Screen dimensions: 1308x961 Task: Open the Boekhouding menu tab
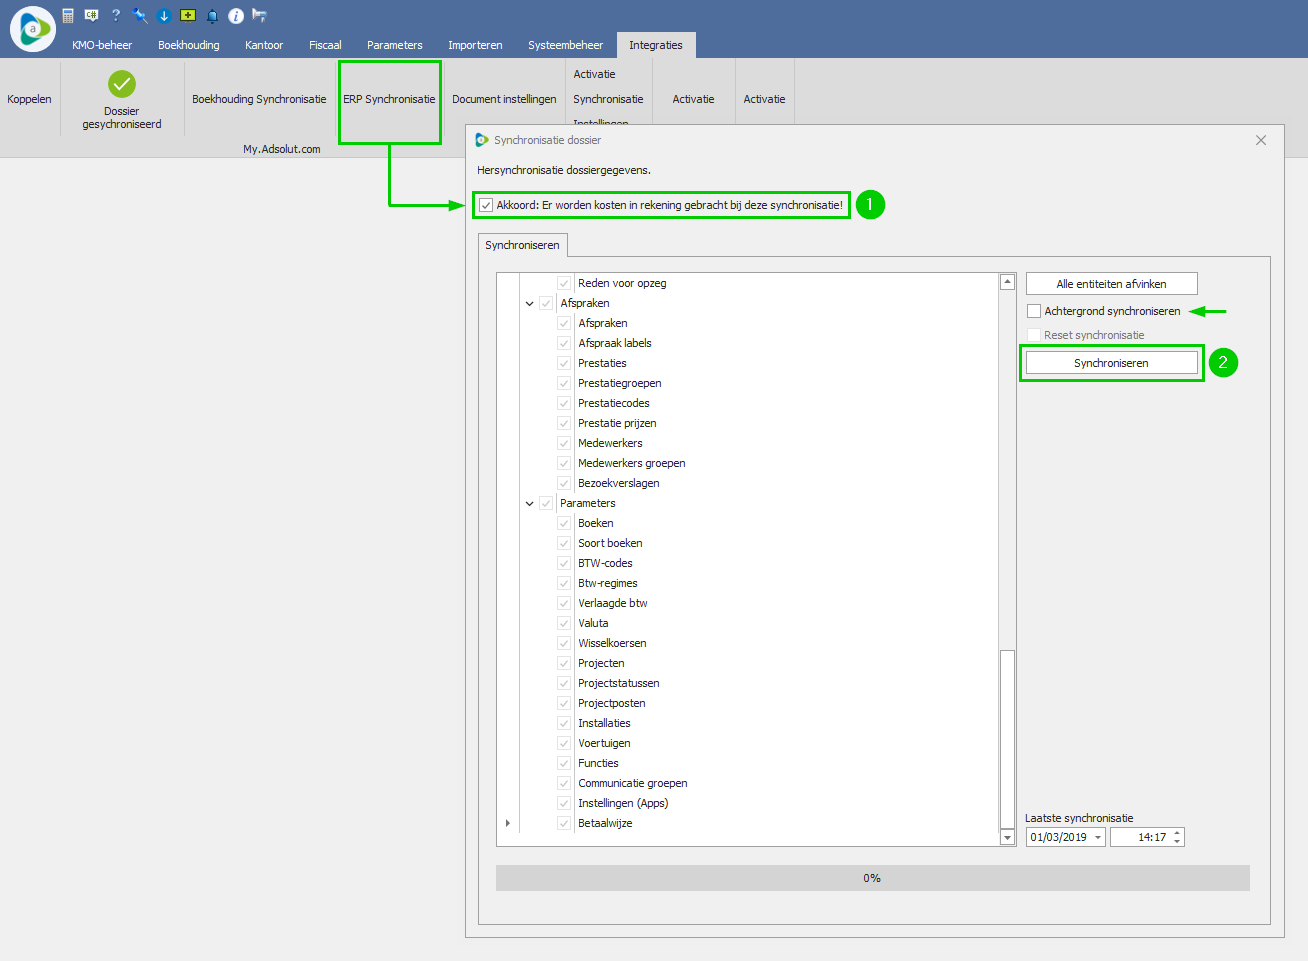click(188, 45)
